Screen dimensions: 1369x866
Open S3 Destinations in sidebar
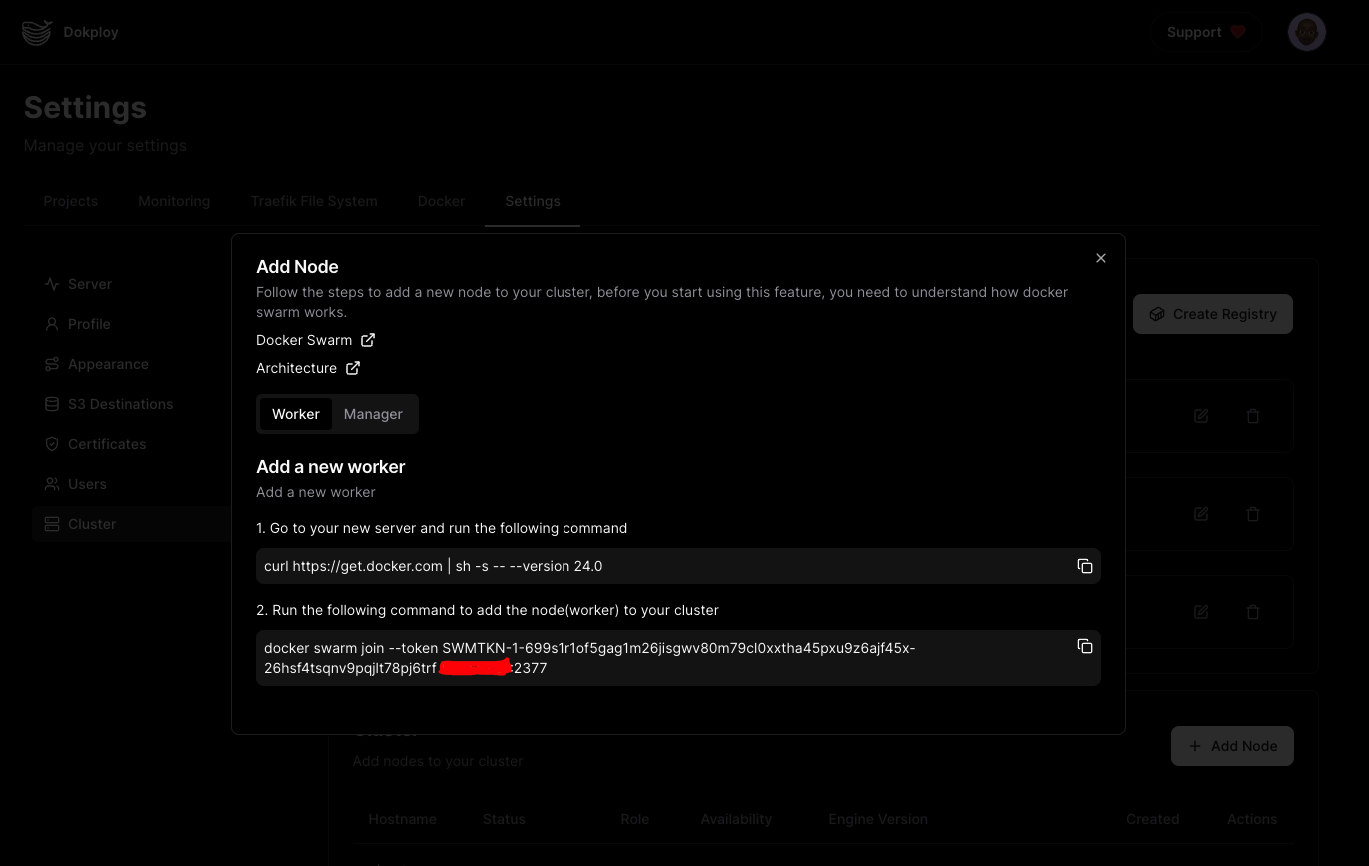[120, 404]
